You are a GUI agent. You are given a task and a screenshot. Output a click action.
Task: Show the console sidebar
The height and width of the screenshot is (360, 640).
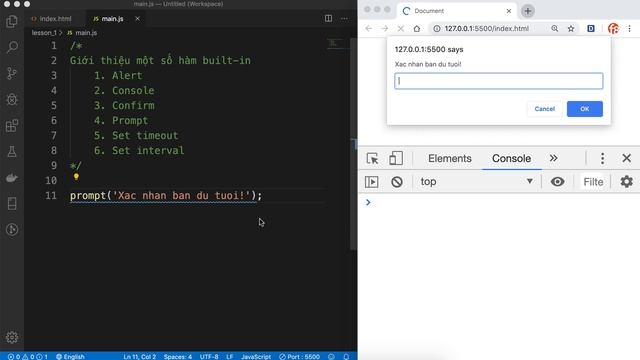coord(371,182)
